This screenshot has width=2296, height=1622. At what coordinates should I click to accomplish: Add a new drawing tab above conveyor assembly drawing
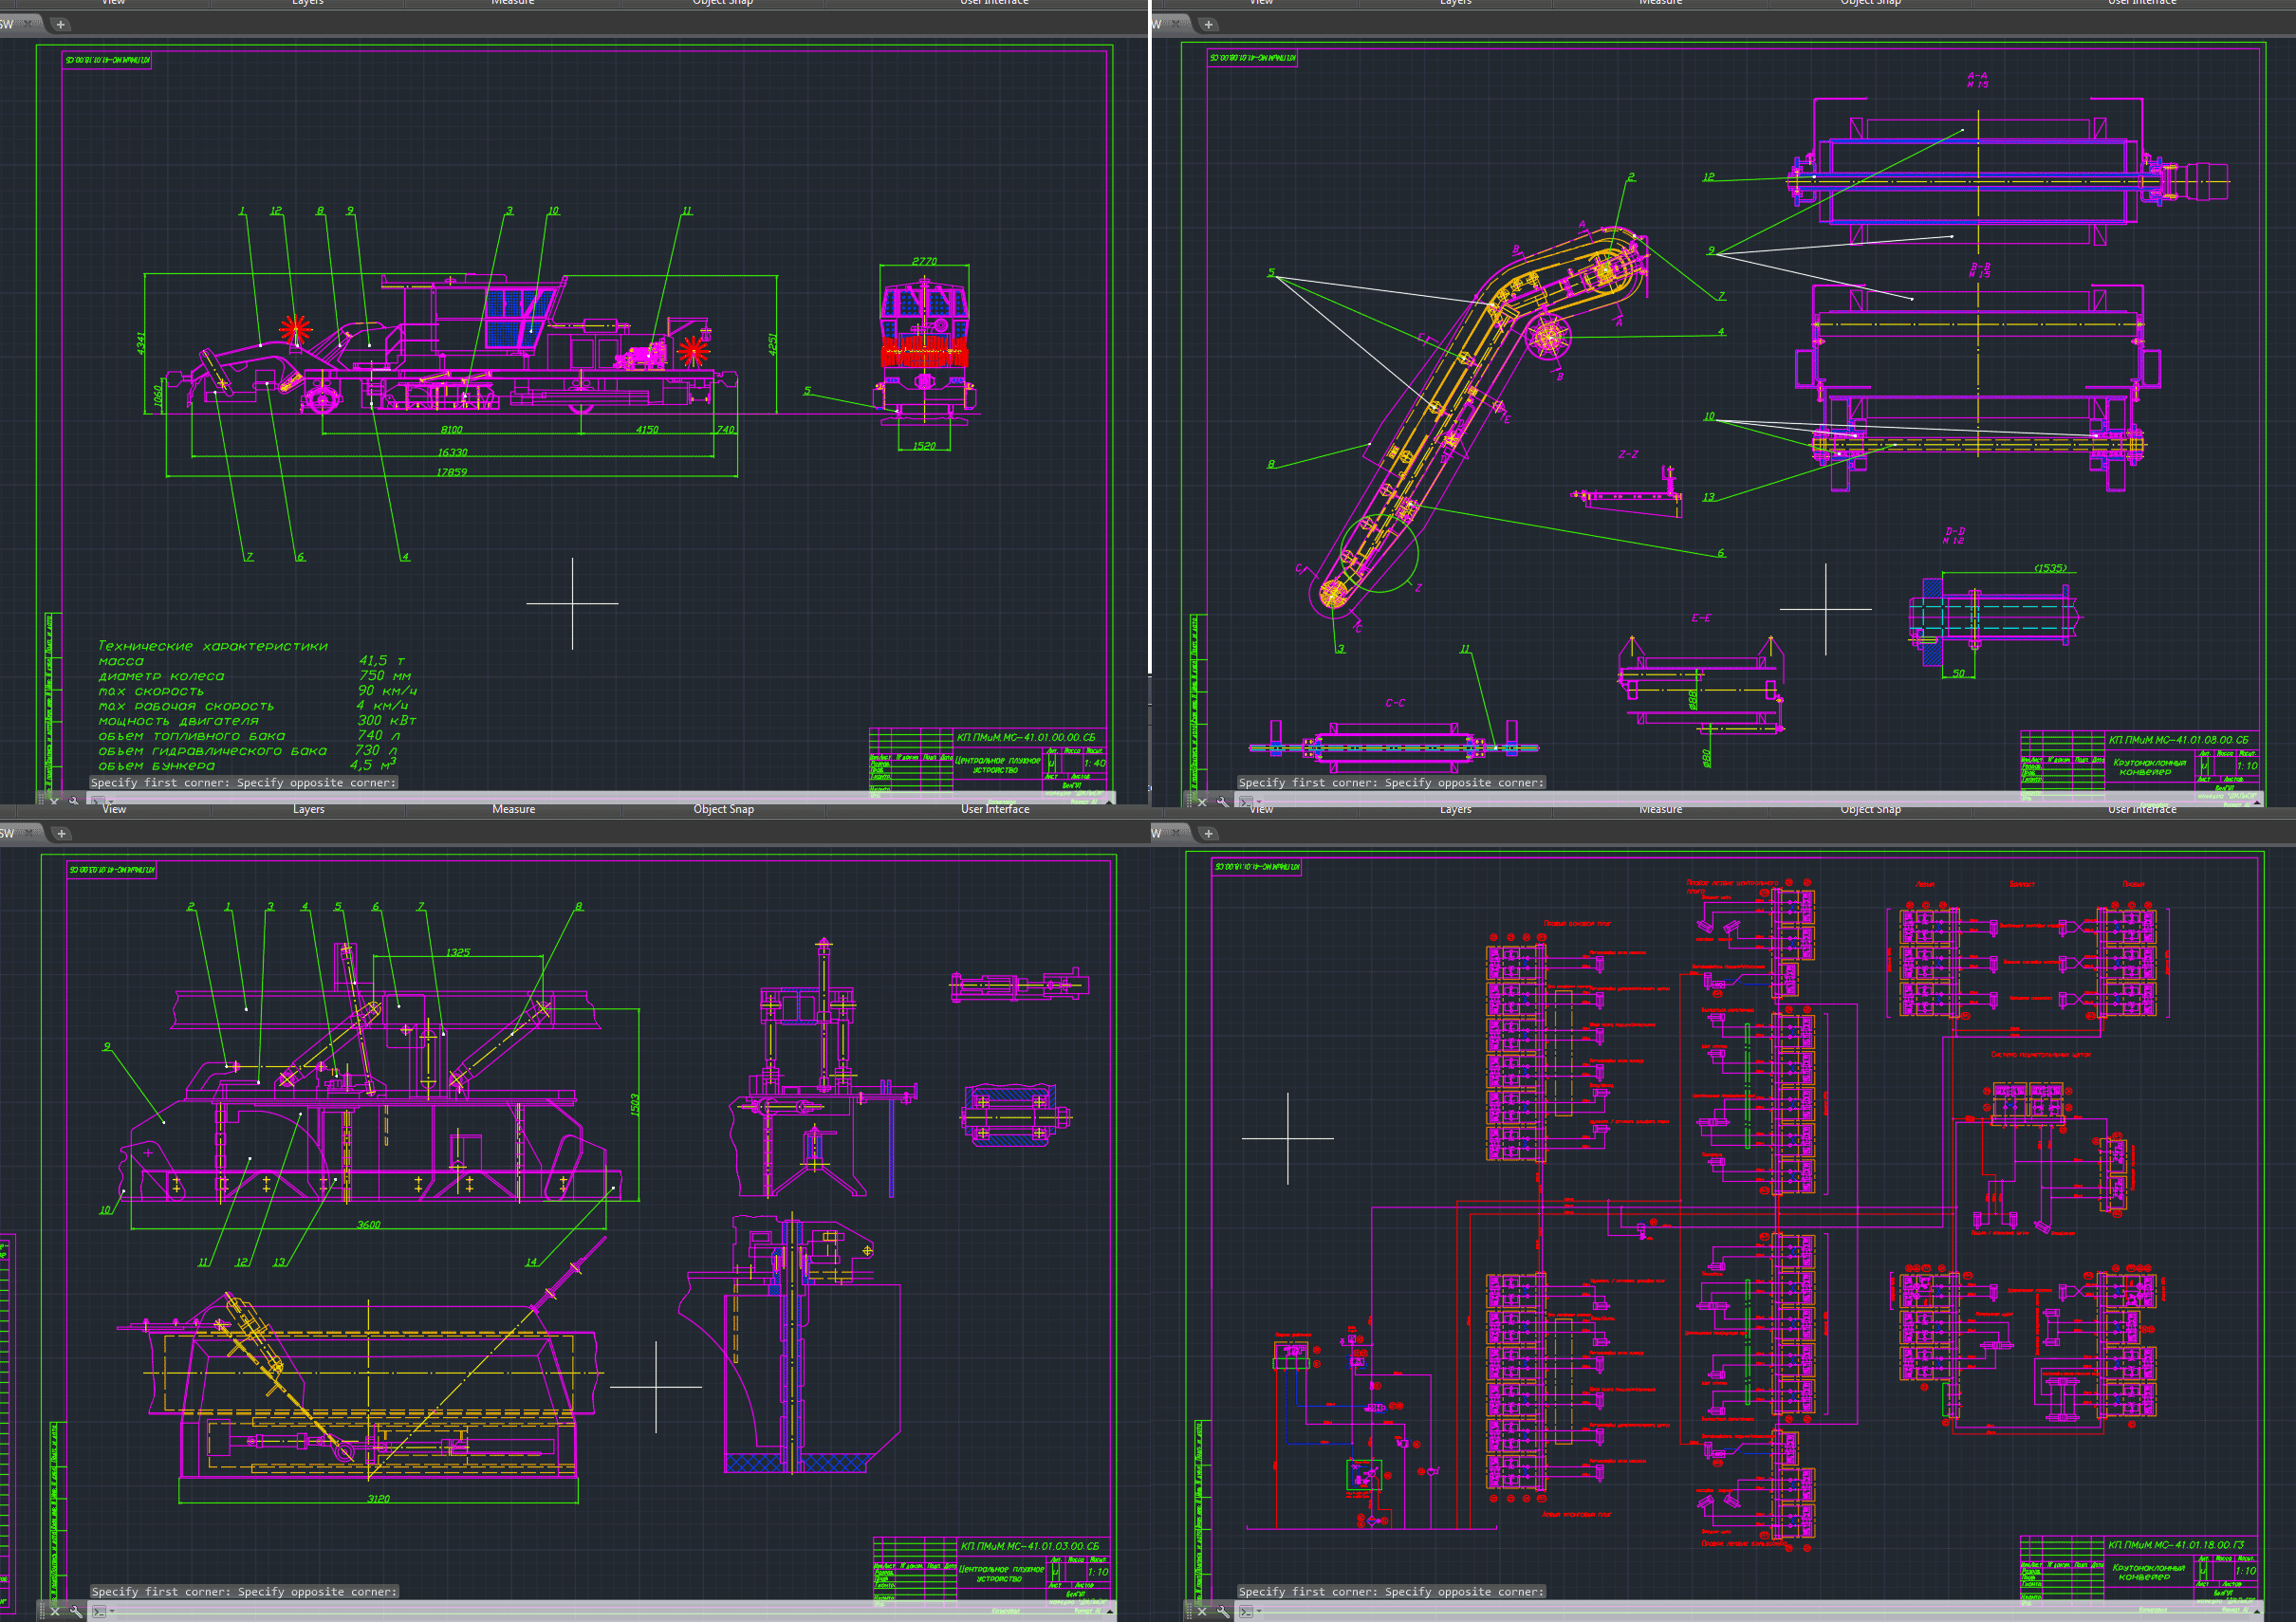click(x=1208, y=24)
